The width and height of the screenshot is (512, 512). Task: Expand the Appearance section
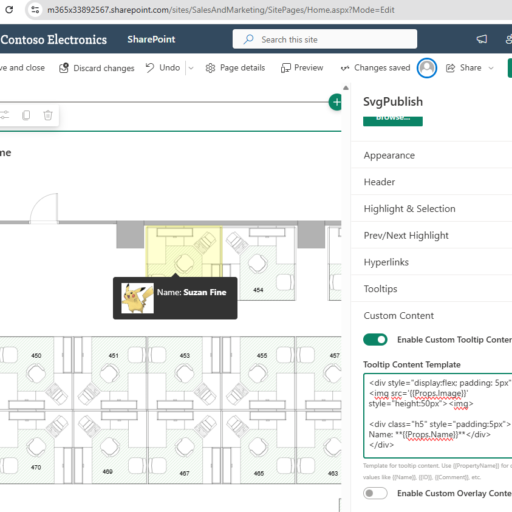point(431,155)
